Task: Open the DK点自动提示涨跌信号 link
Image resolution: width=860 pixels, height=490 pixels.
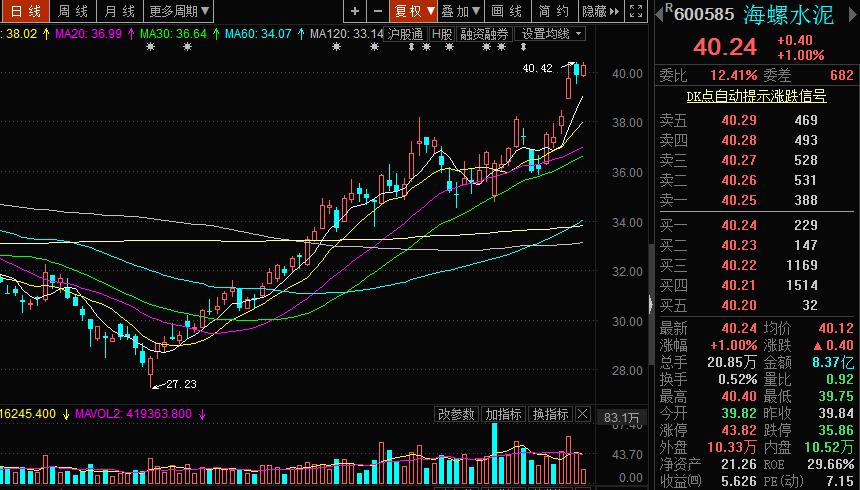Action: pyautogui.click(x=755, y=96)
